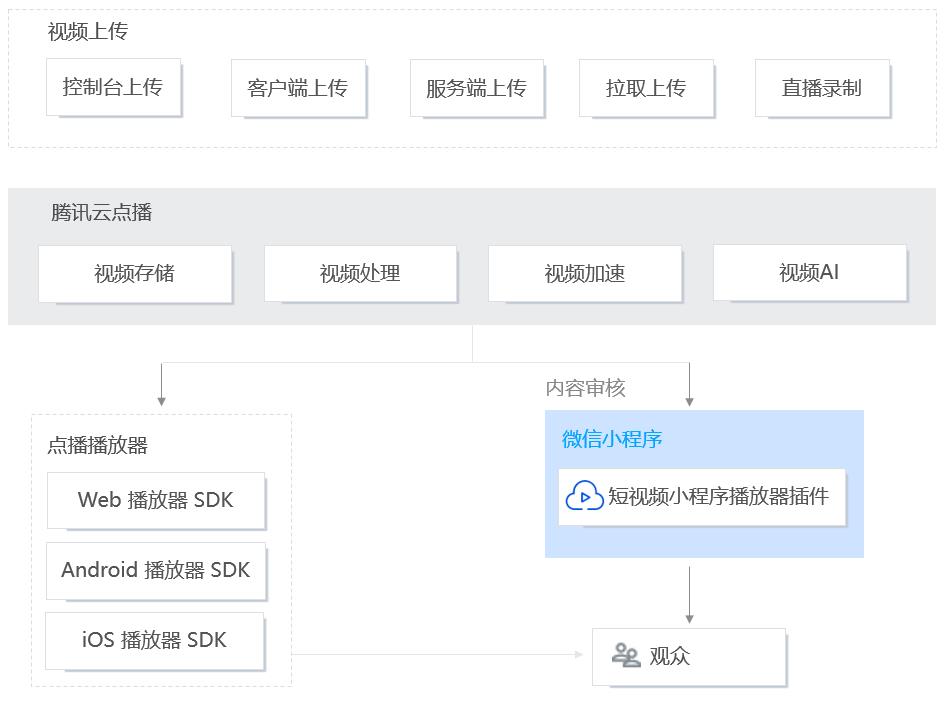Image resolution: width=949 pixels, height=707 pixels.
Task: Click the 内容审核 label
Action: click(x=585, y=388)
